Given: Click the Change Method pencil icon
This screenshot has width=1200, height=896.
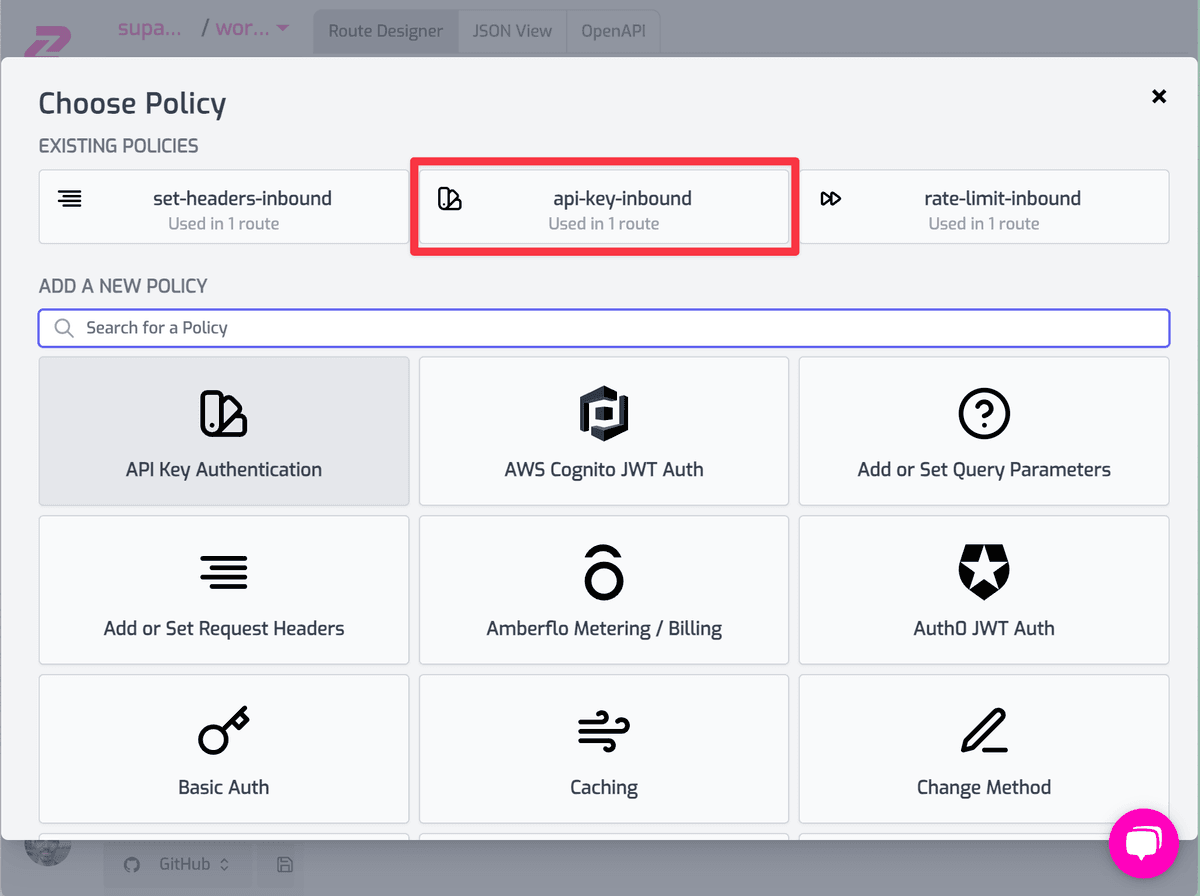Looking at the screenshot, I should [984, 731].
